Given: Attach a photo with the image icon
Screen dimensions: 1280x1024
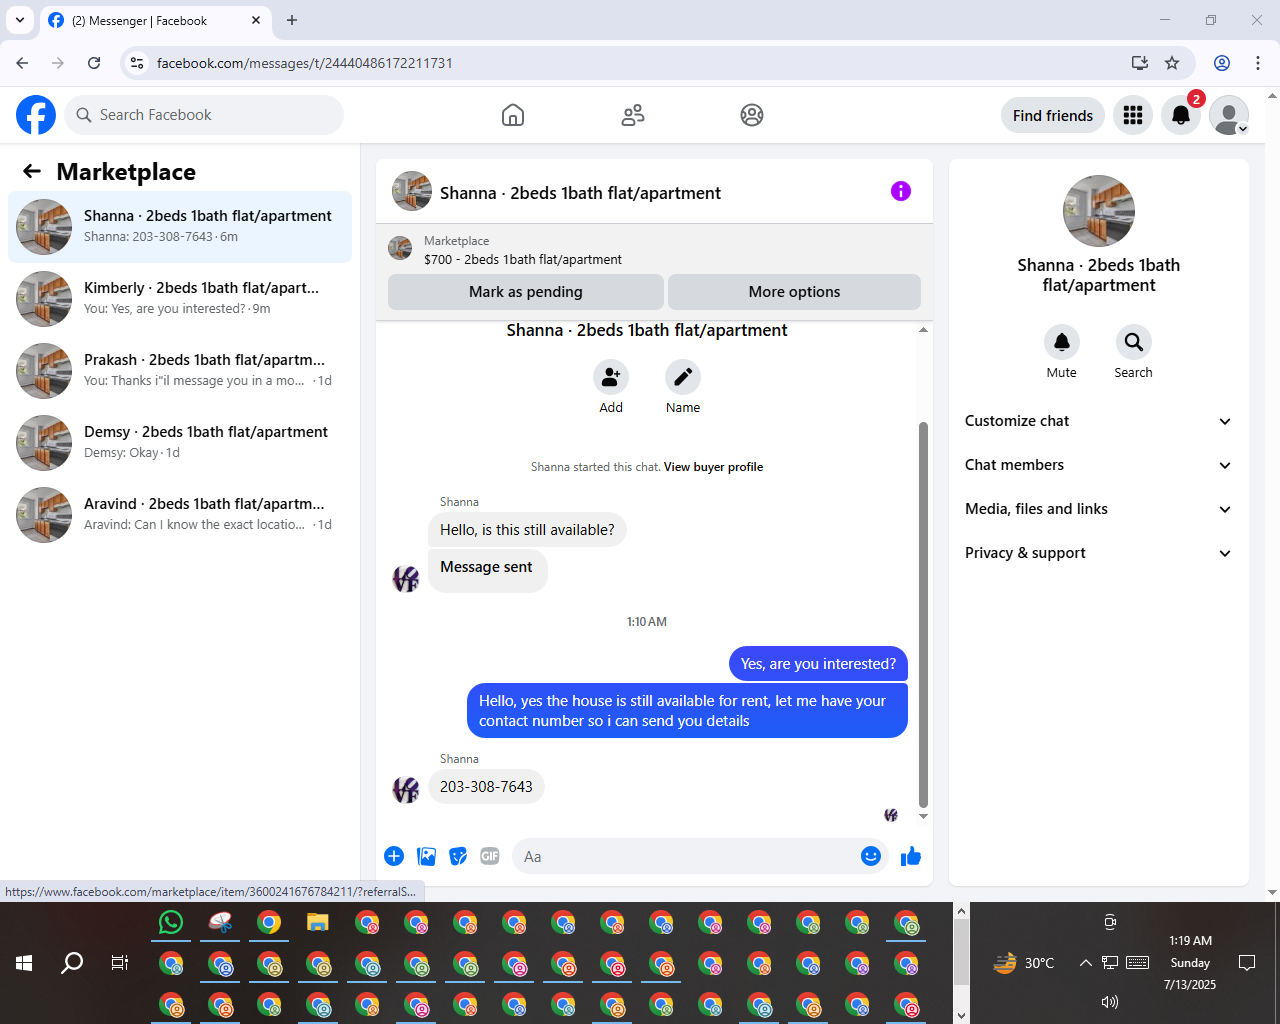Looking at the screenshot, I should [426, 856].
